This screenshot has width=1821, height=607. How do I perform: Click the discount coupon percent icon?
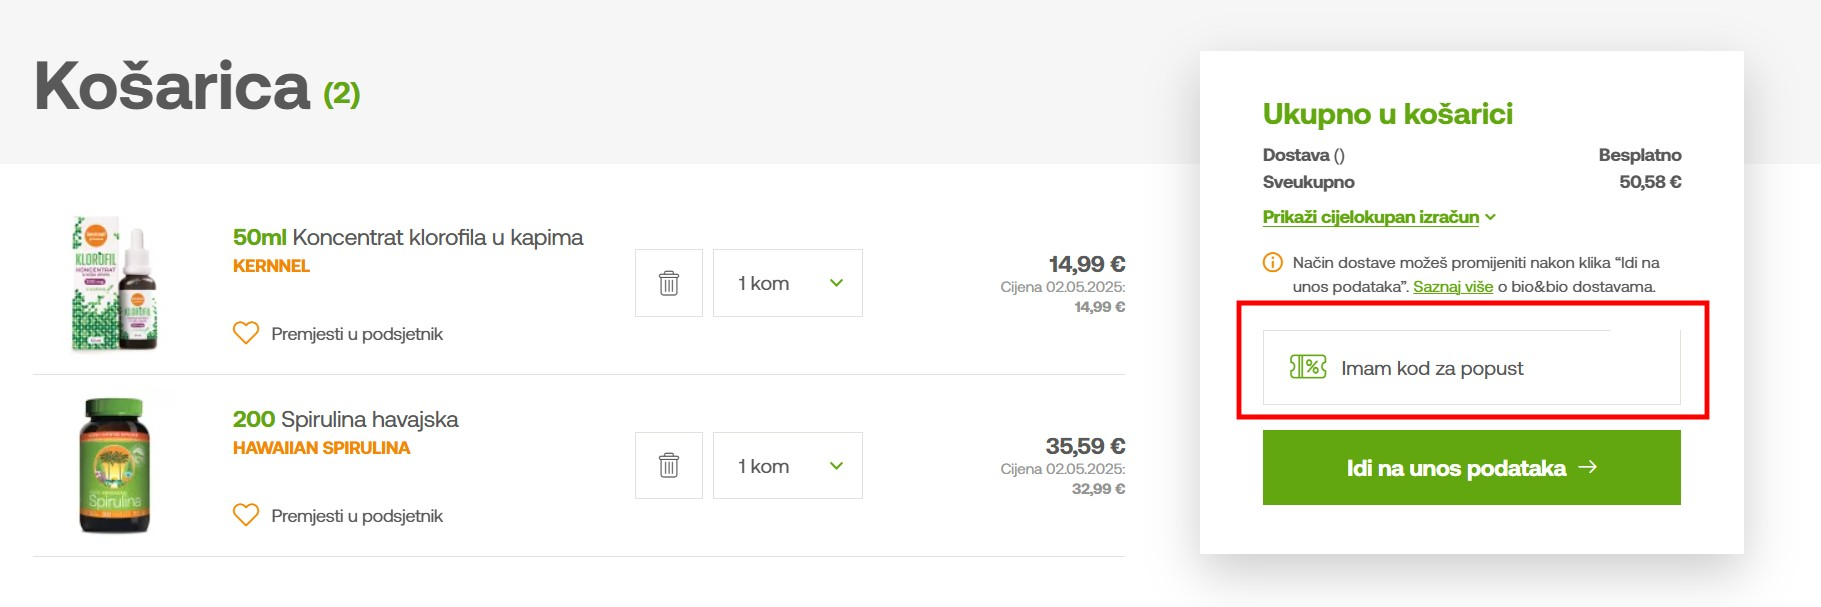pyautogui.click(x=1308, y=367)
